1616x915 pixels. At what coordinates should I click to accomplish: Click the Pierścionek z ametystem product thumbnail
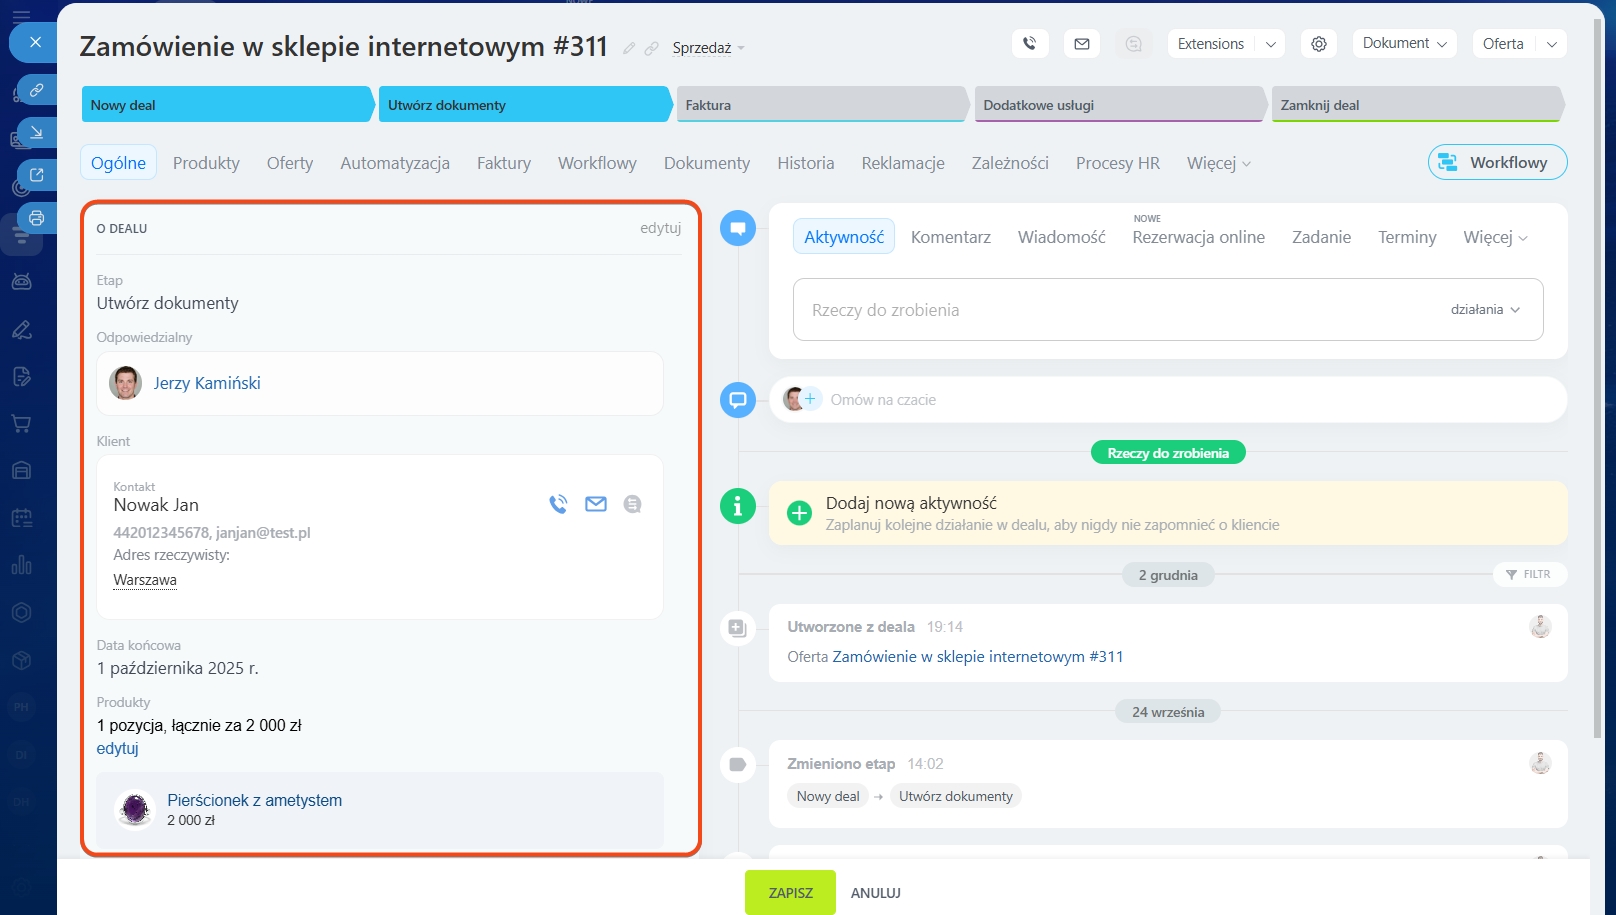coord(135,809)
